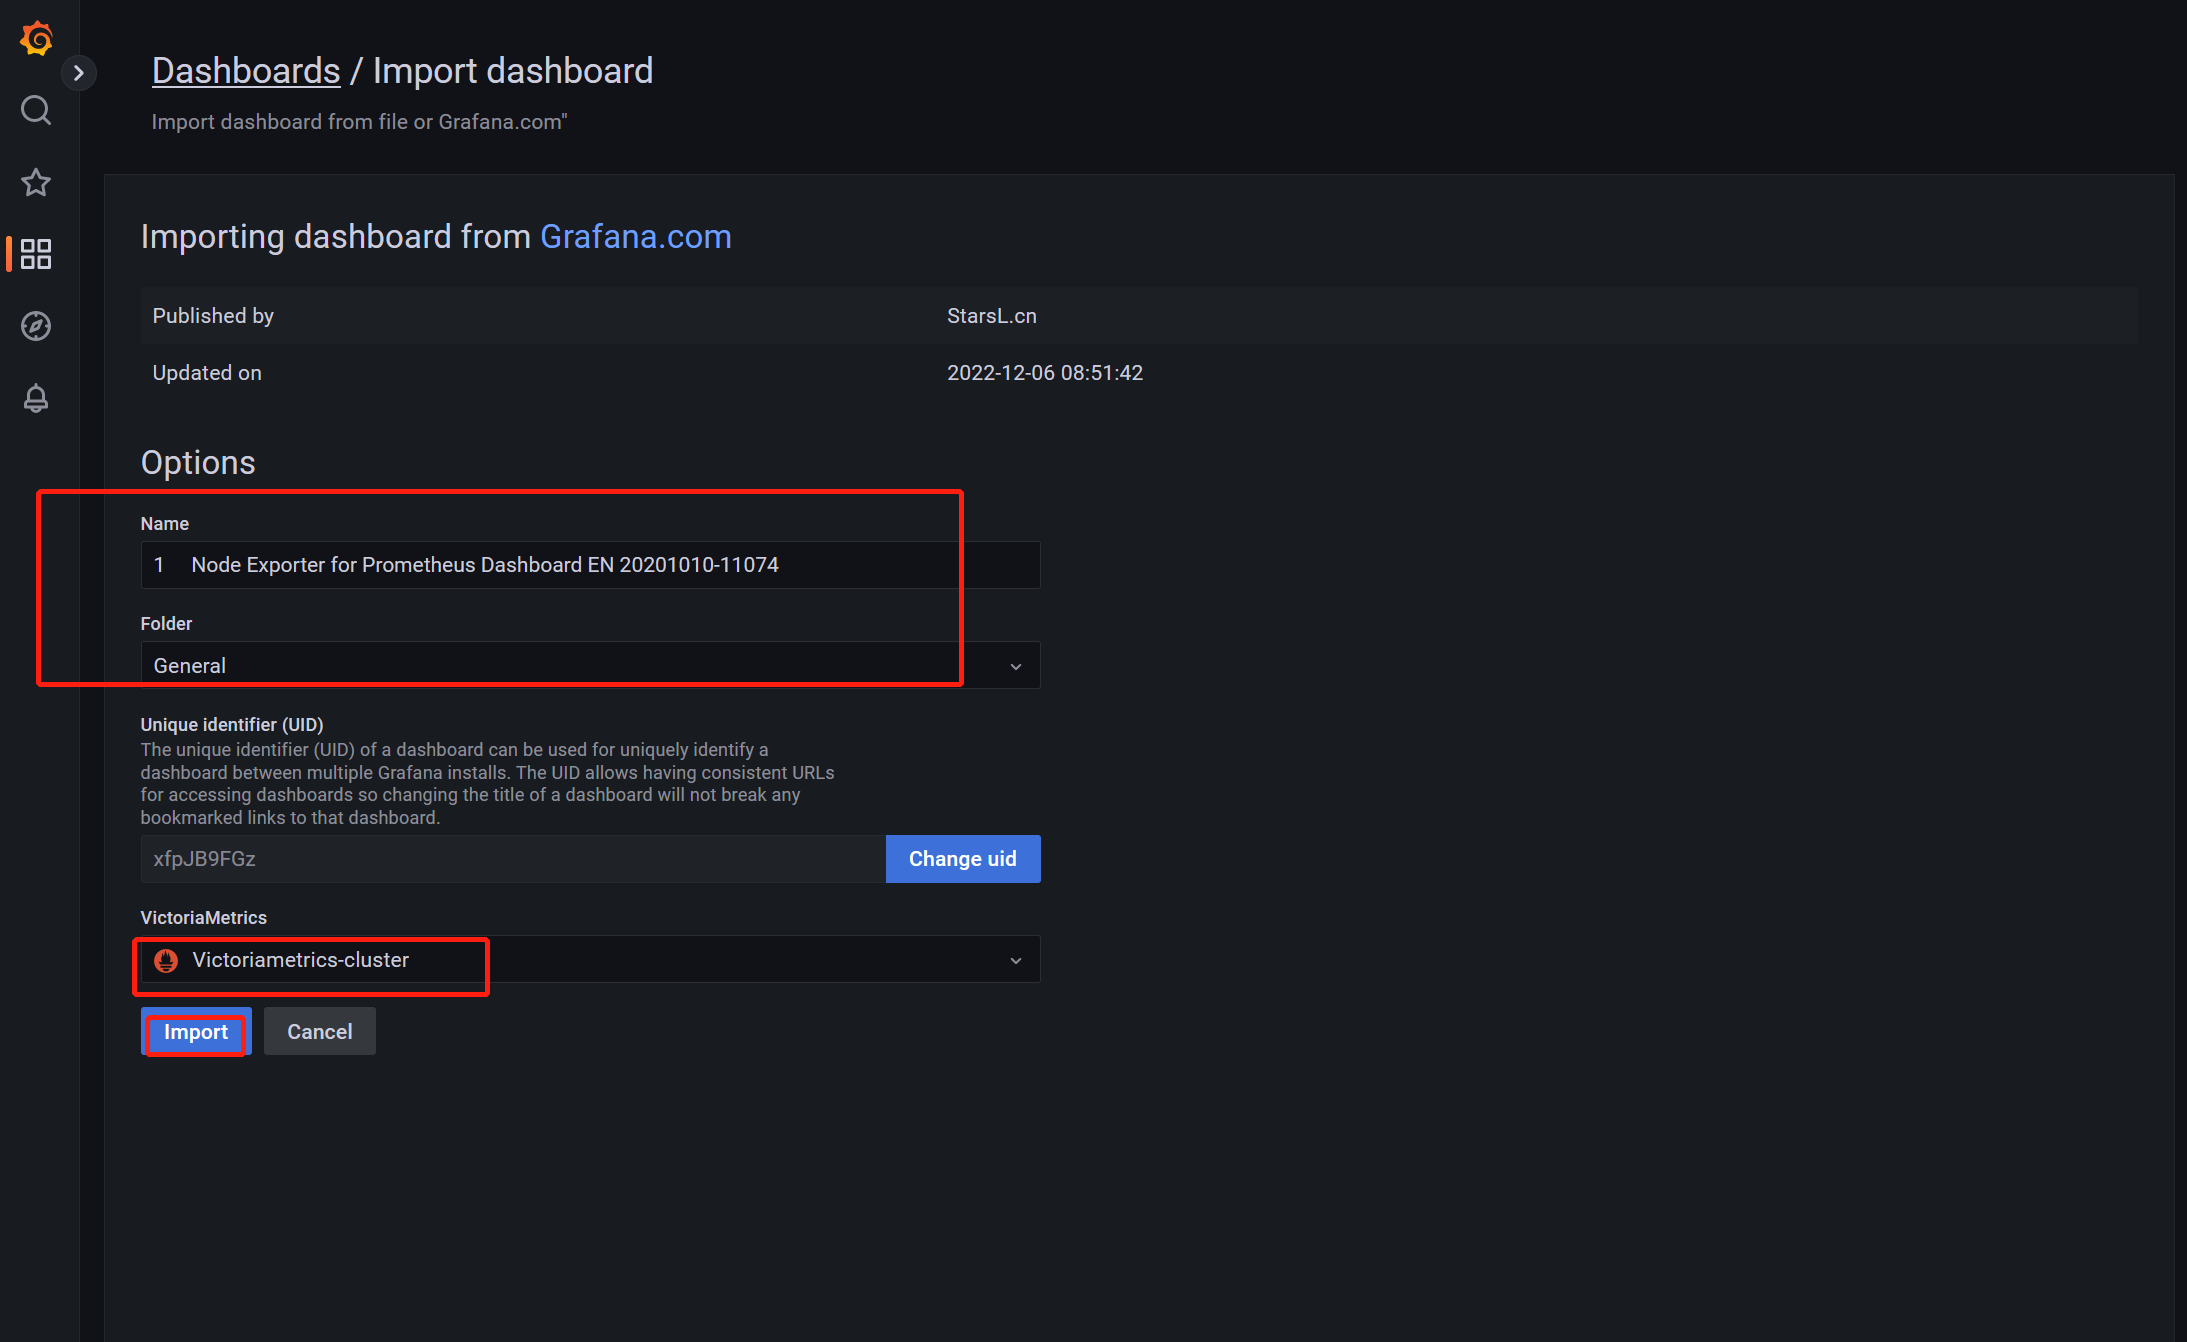Open the VictoriaMetrics data source dropdown
The height and width of the screenshot is (1342, 2187).
click(x=590, y=960)
